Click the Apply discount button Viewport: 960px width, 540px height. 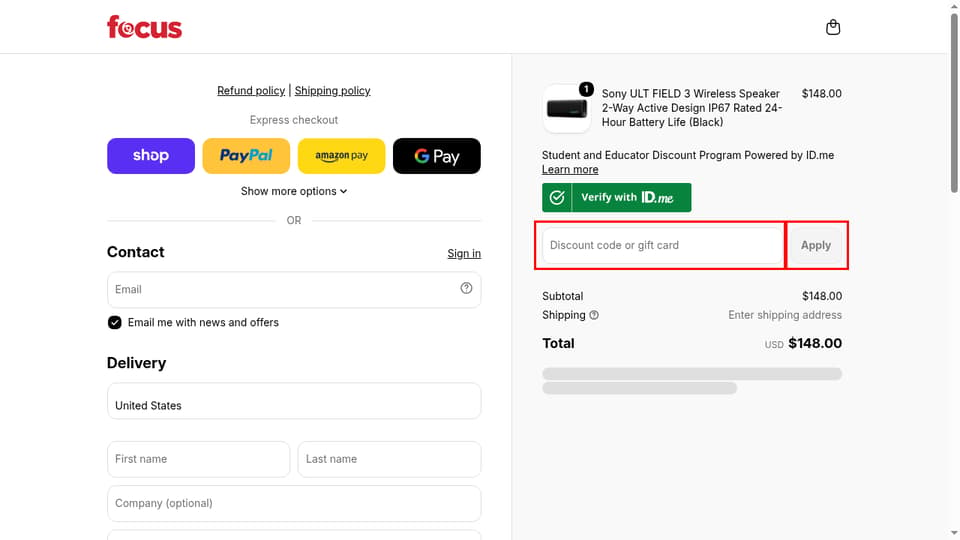coord(816,245)
